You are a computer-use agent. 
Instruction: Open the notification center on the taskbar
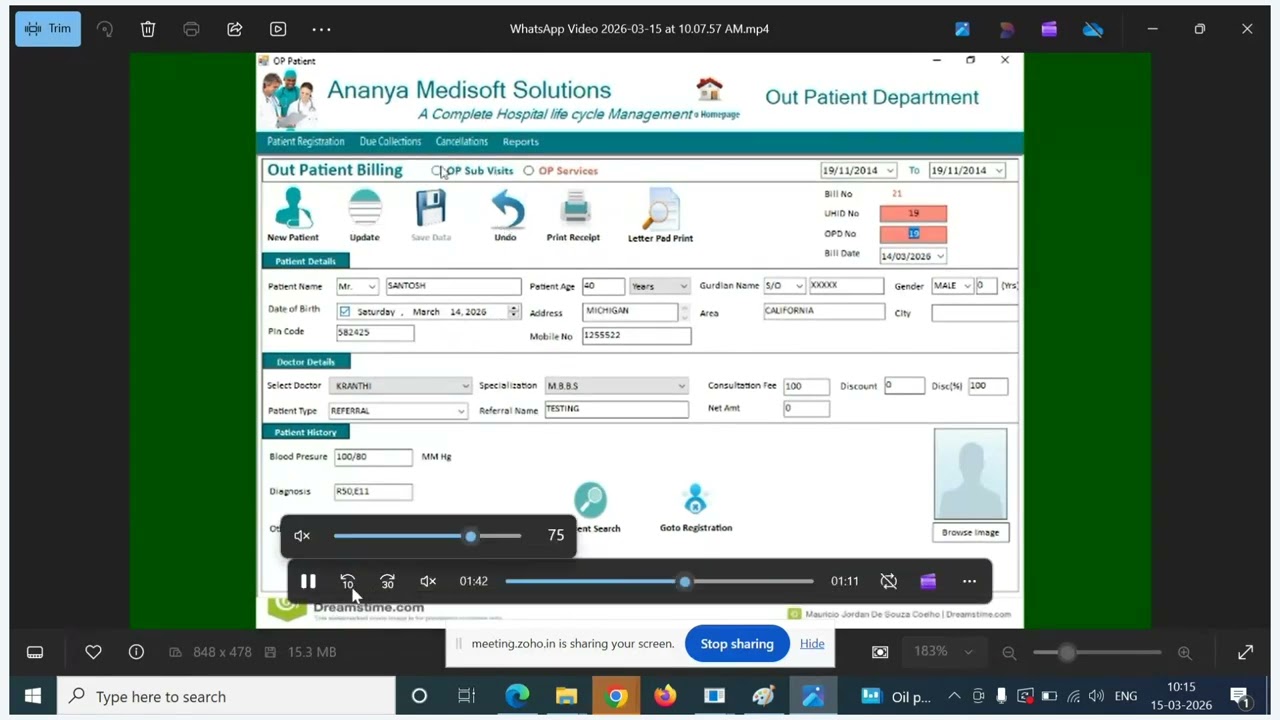click(x=1240, y=696)
